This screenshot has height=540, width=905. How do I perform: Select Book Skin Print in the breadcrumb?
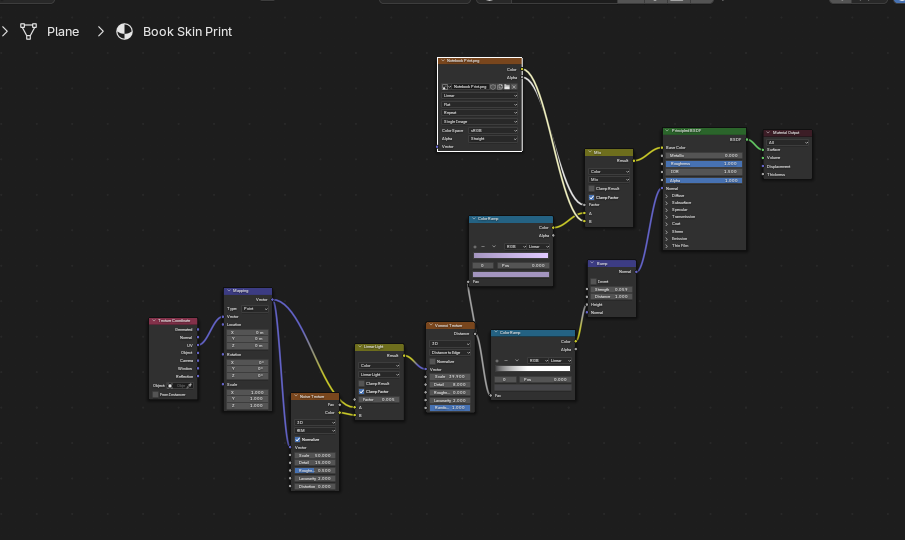tap(187, 31)
